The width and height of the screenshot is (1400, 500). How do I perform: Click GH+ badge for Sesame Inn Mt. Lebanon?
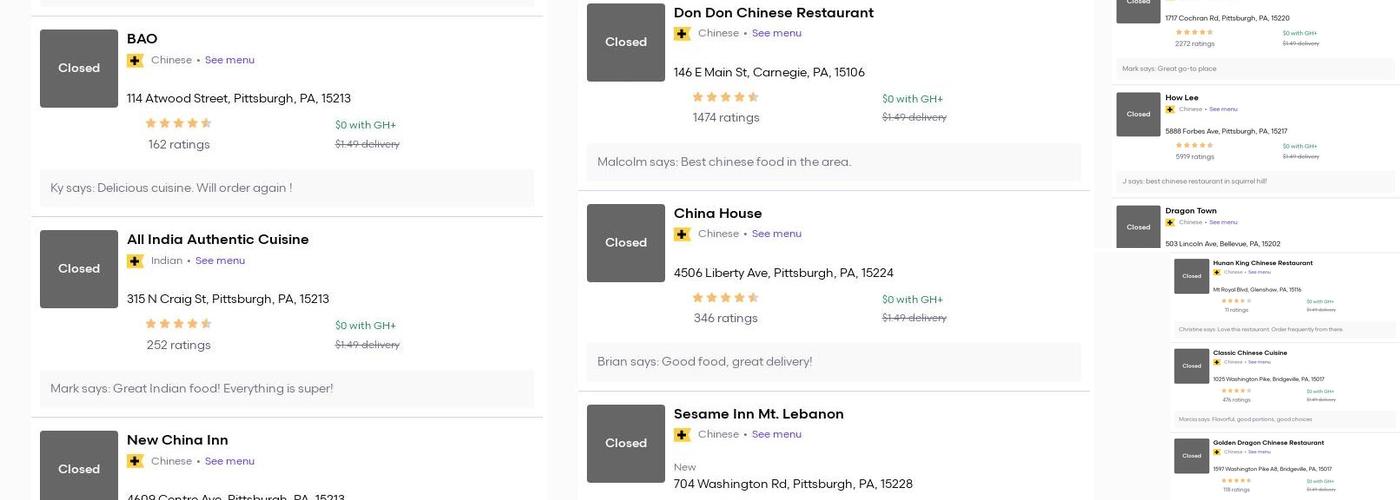click(682, 435)
